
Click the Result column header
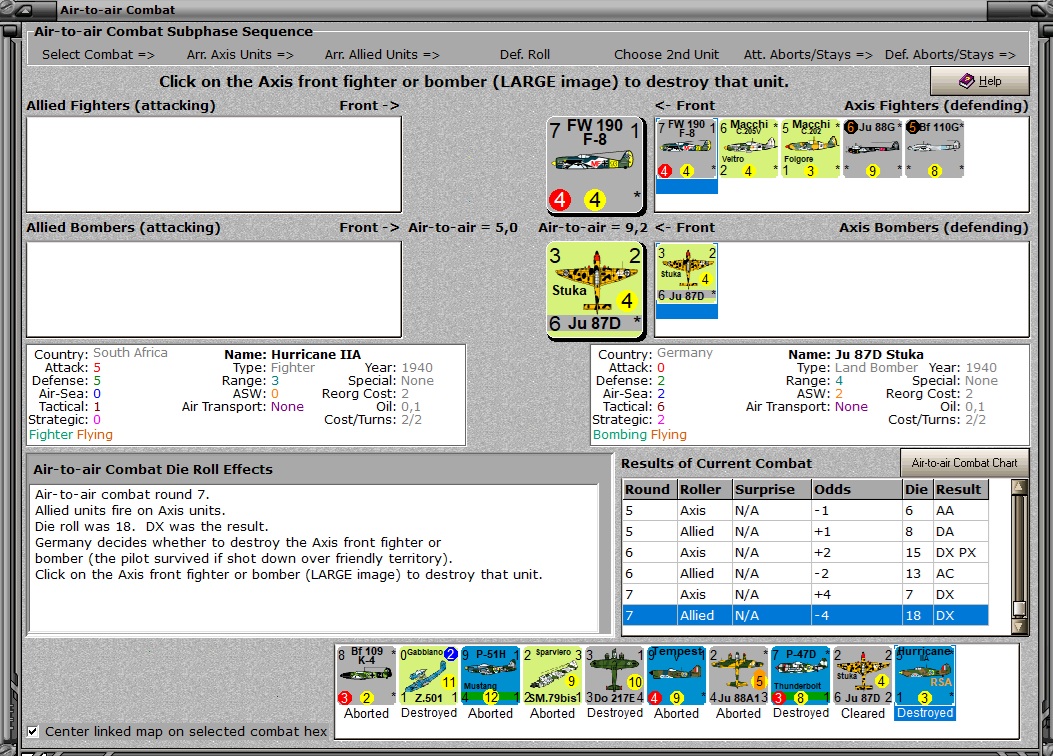(x=960, y=489)
